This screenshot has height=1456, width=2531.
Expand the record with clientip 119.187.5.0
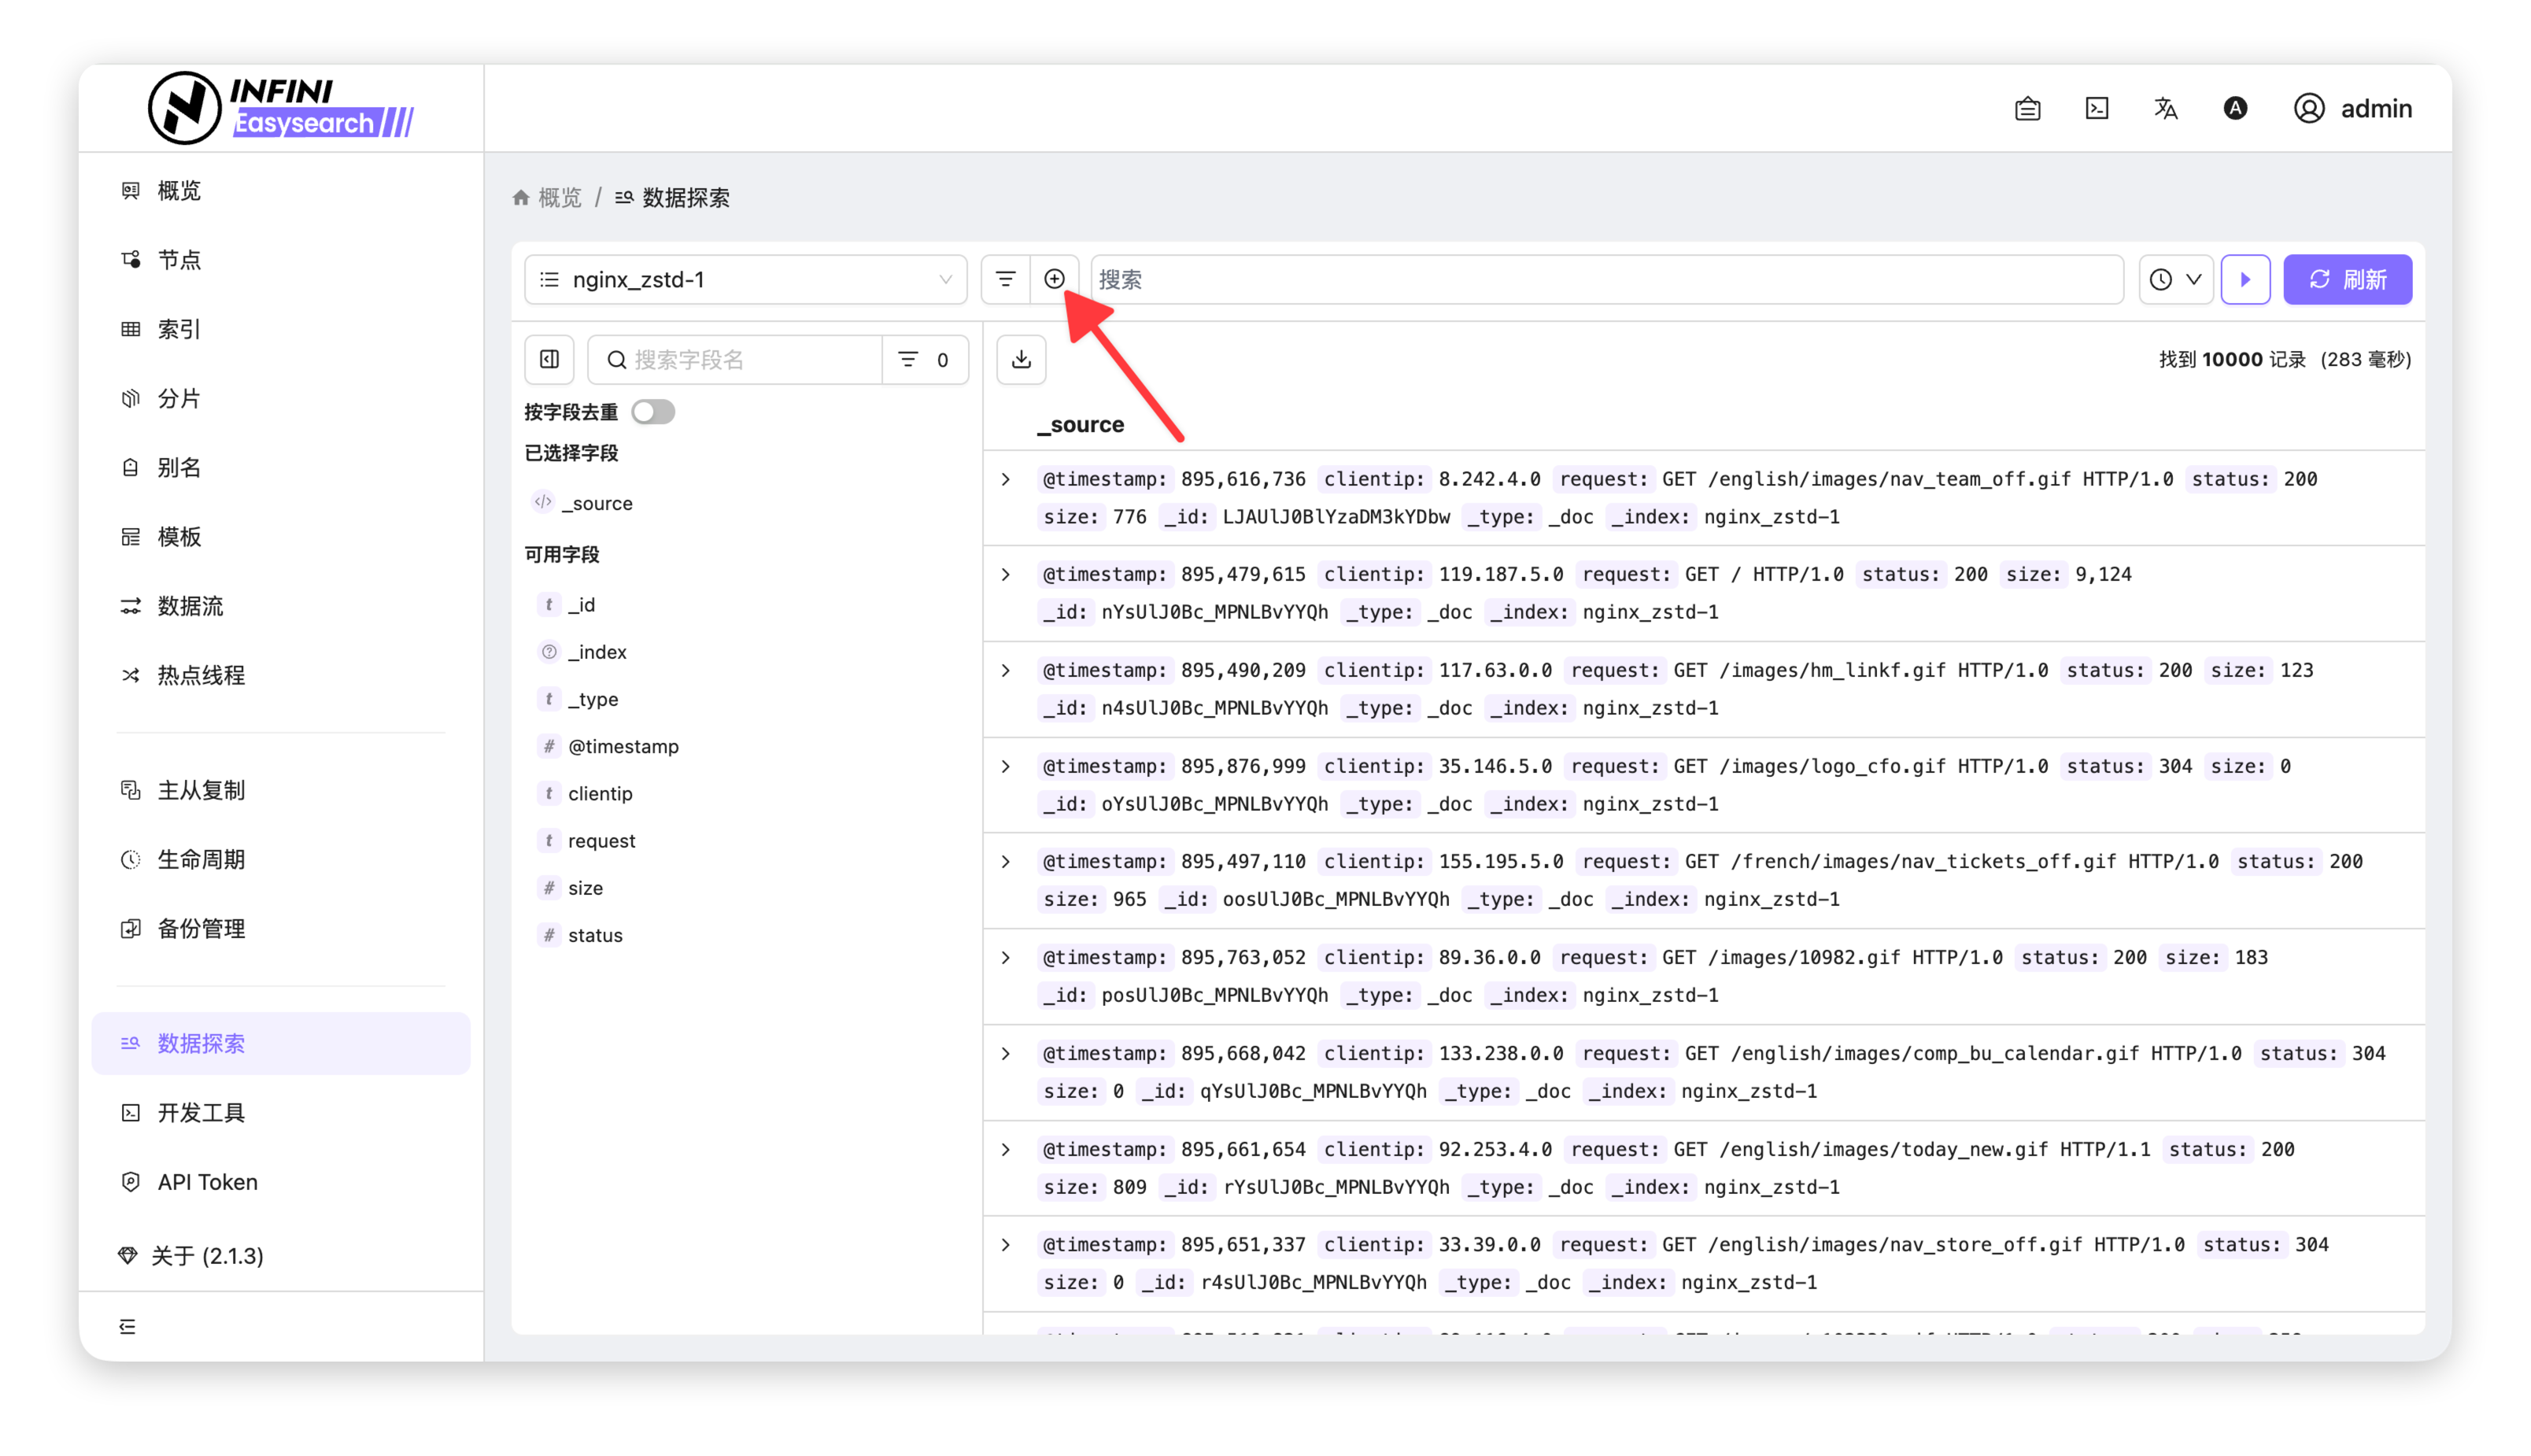[x=1006, y=575]
